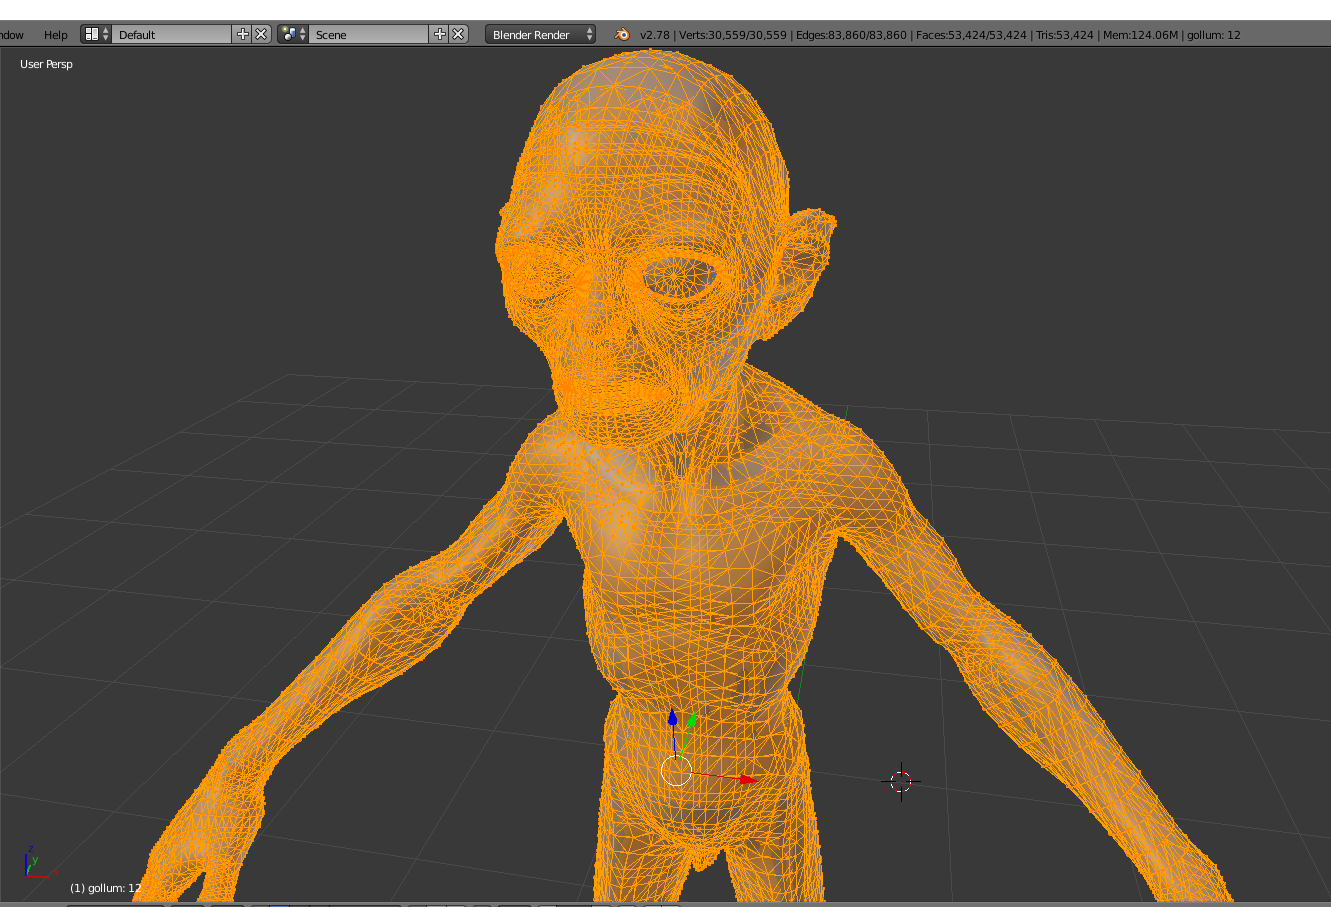This screenshot has width=1331, height=907.
Task: Open the screen layout browser icon
Action: point(96,34)
